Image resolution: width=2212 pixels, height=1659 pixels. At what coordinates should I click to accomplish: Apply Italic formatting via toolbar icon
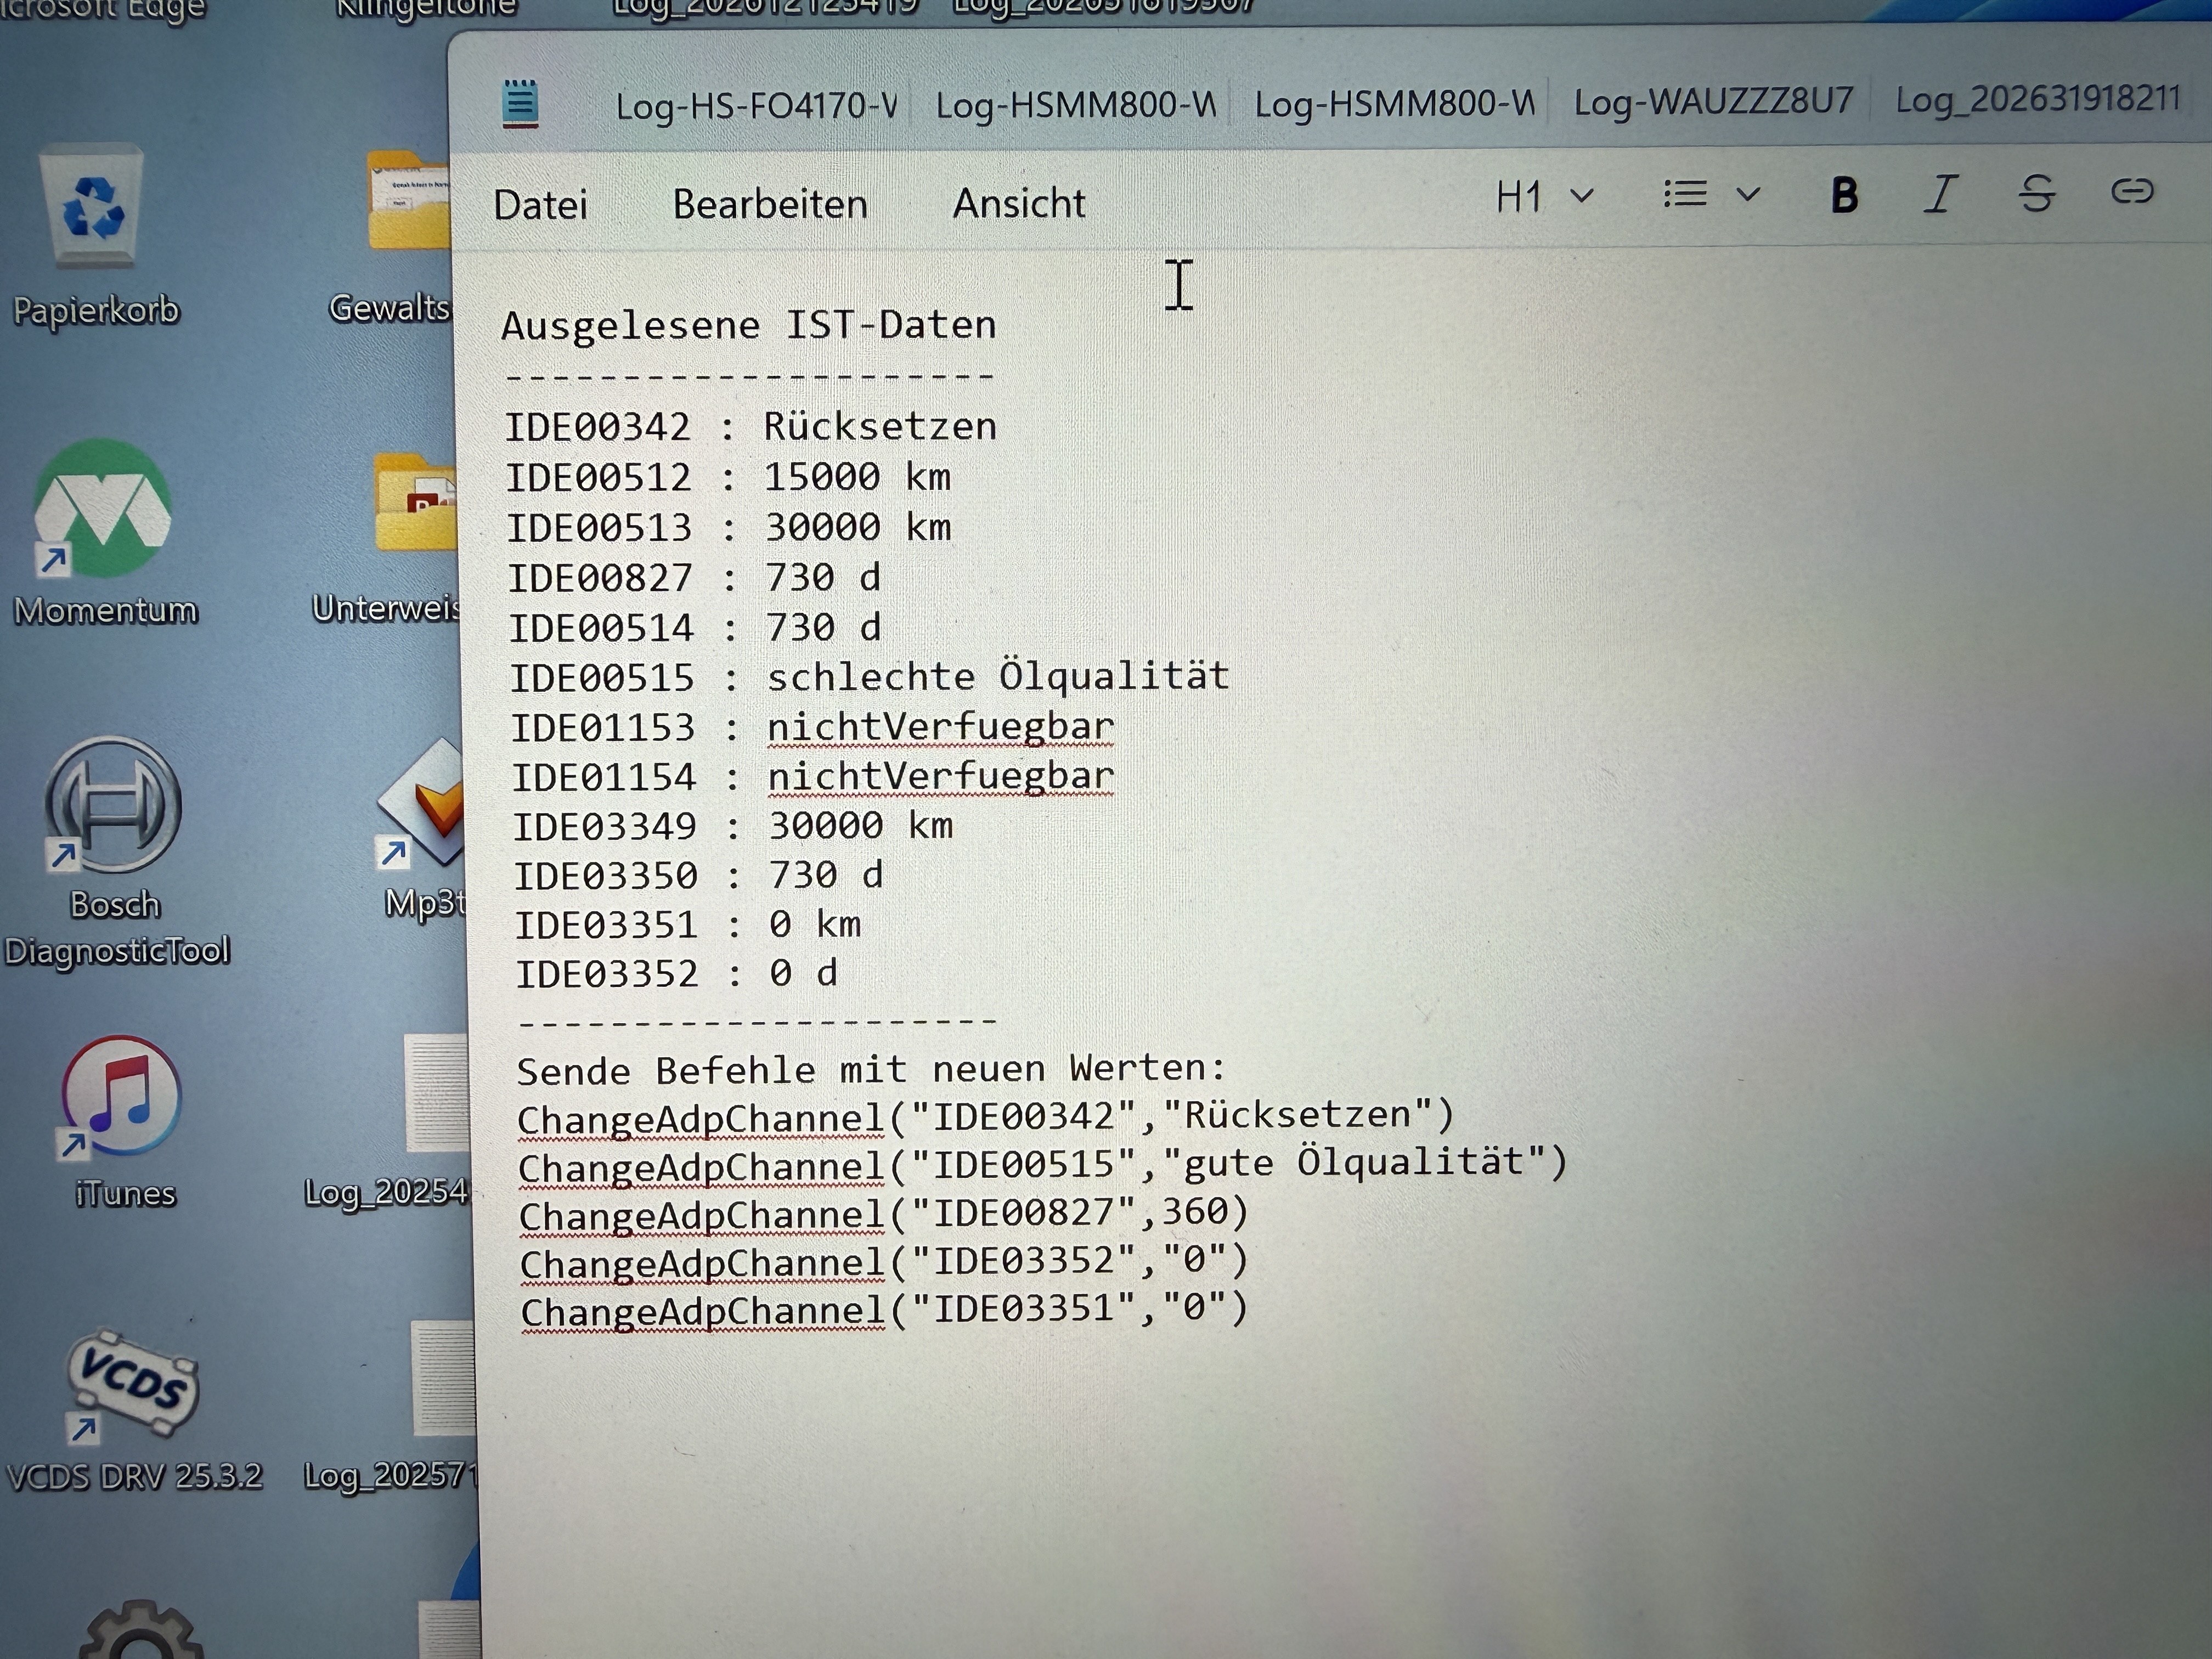(1940, 193)
